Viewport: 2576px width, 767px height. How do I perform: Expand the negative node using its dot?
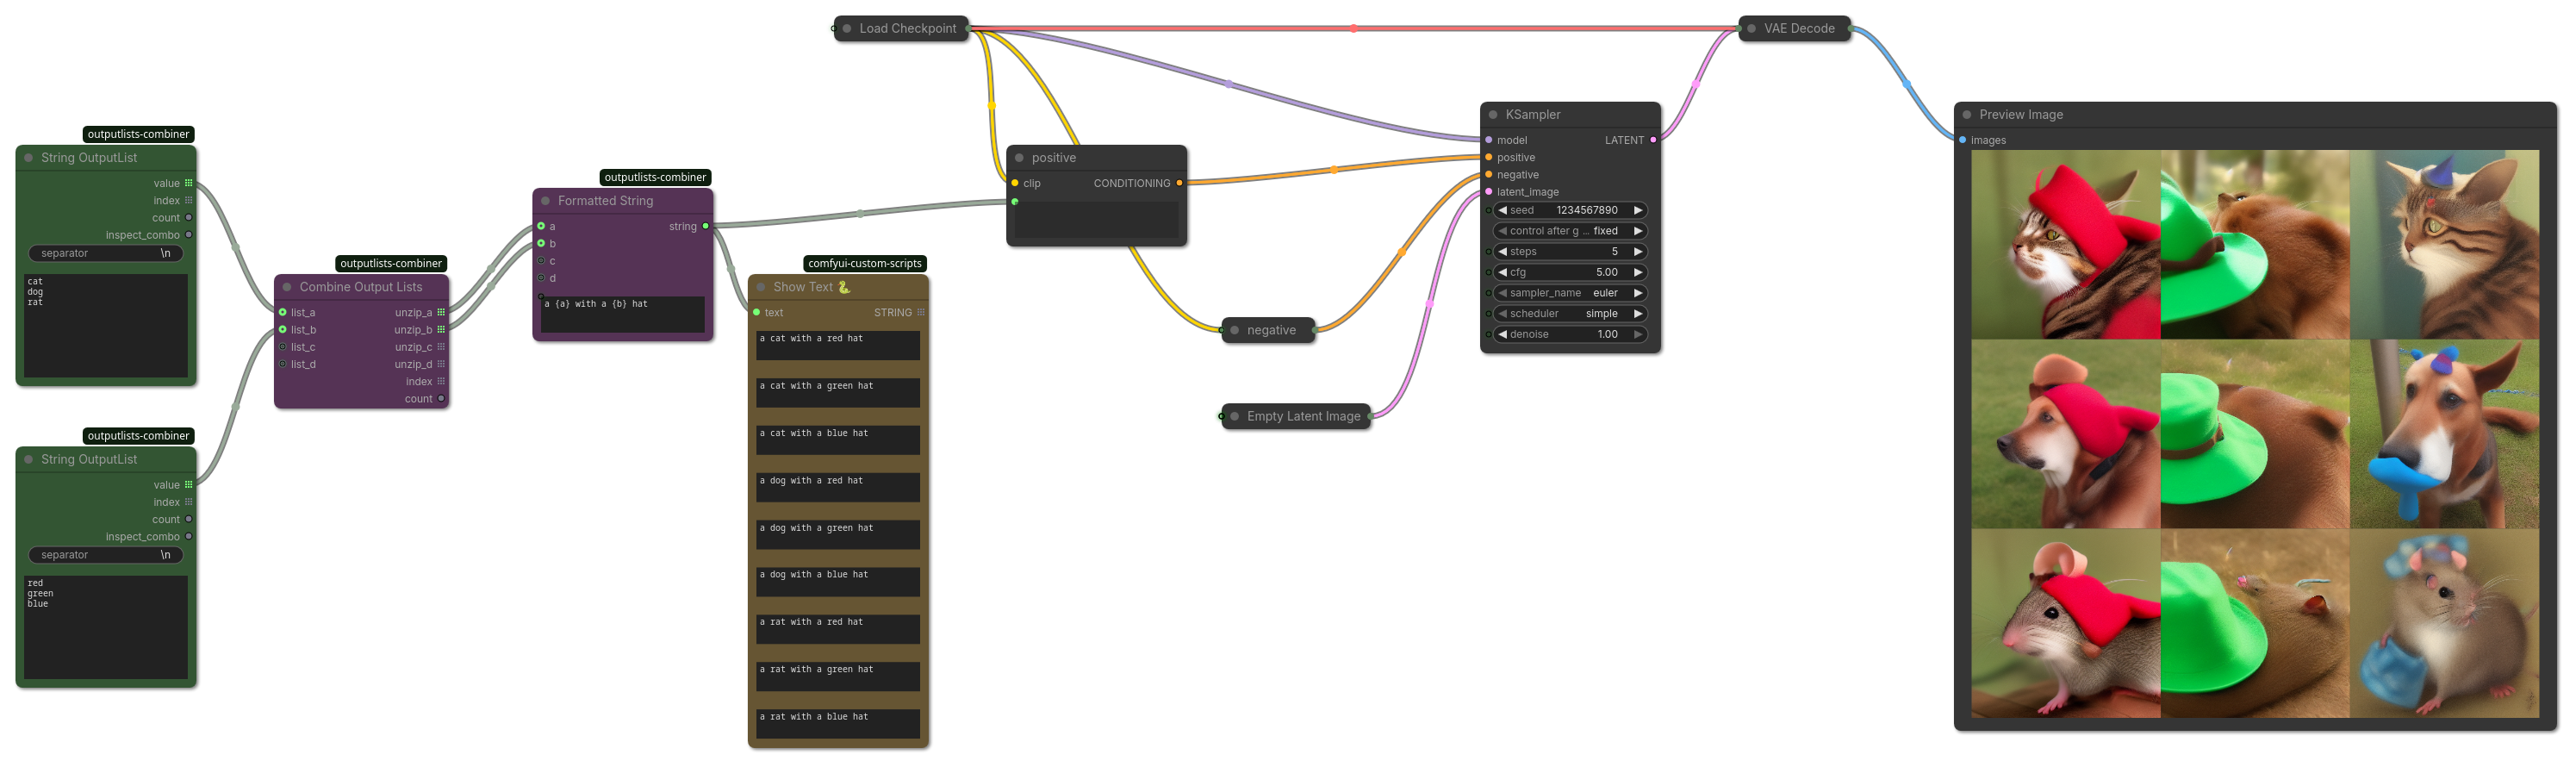[1235, 330]
